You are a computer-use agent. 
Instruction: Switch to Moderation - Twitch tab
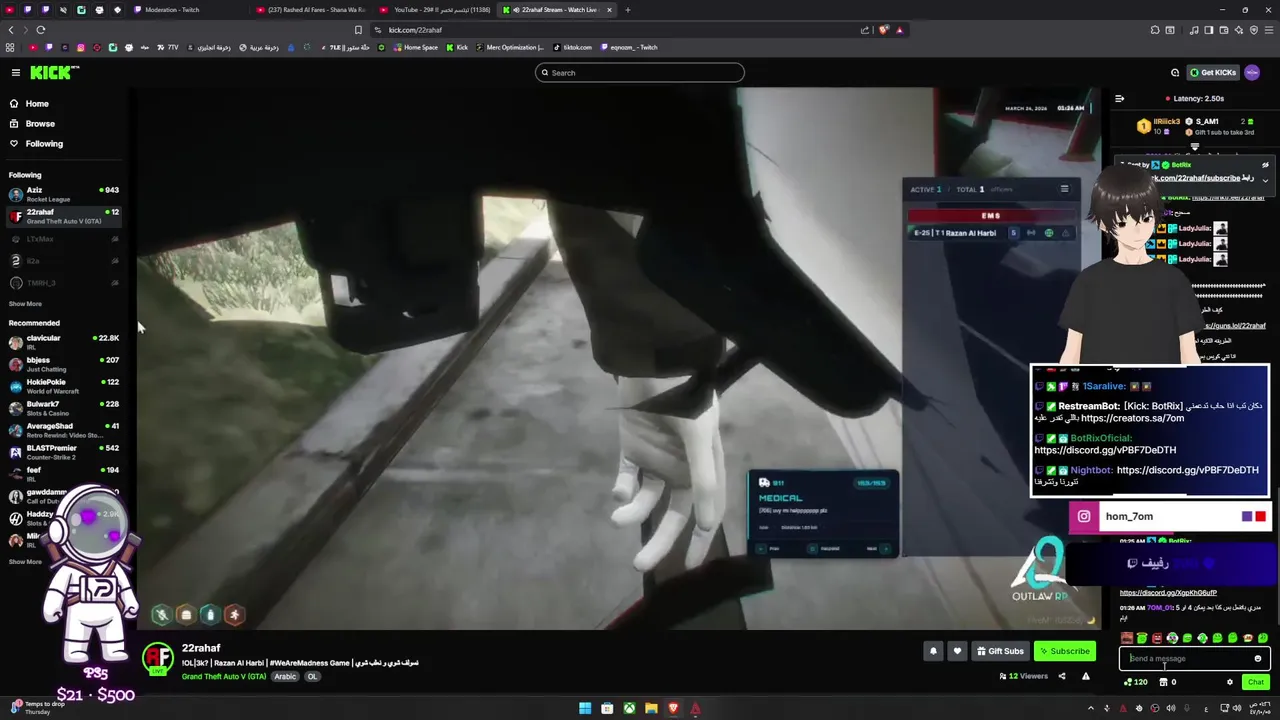172,10
